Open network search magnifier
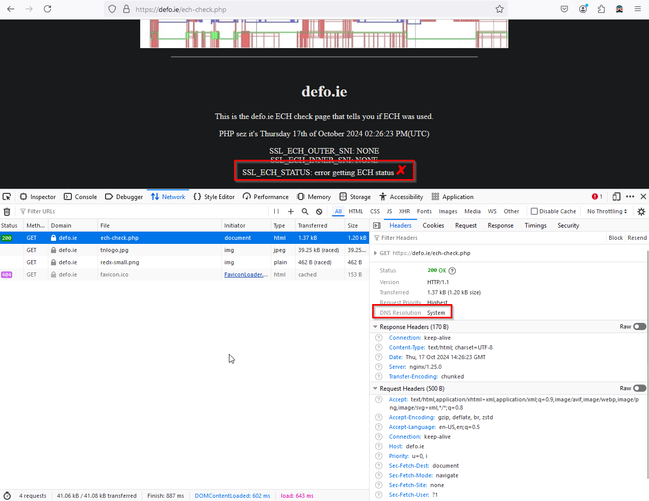The image size is (649, 501). tap(305, 212)
